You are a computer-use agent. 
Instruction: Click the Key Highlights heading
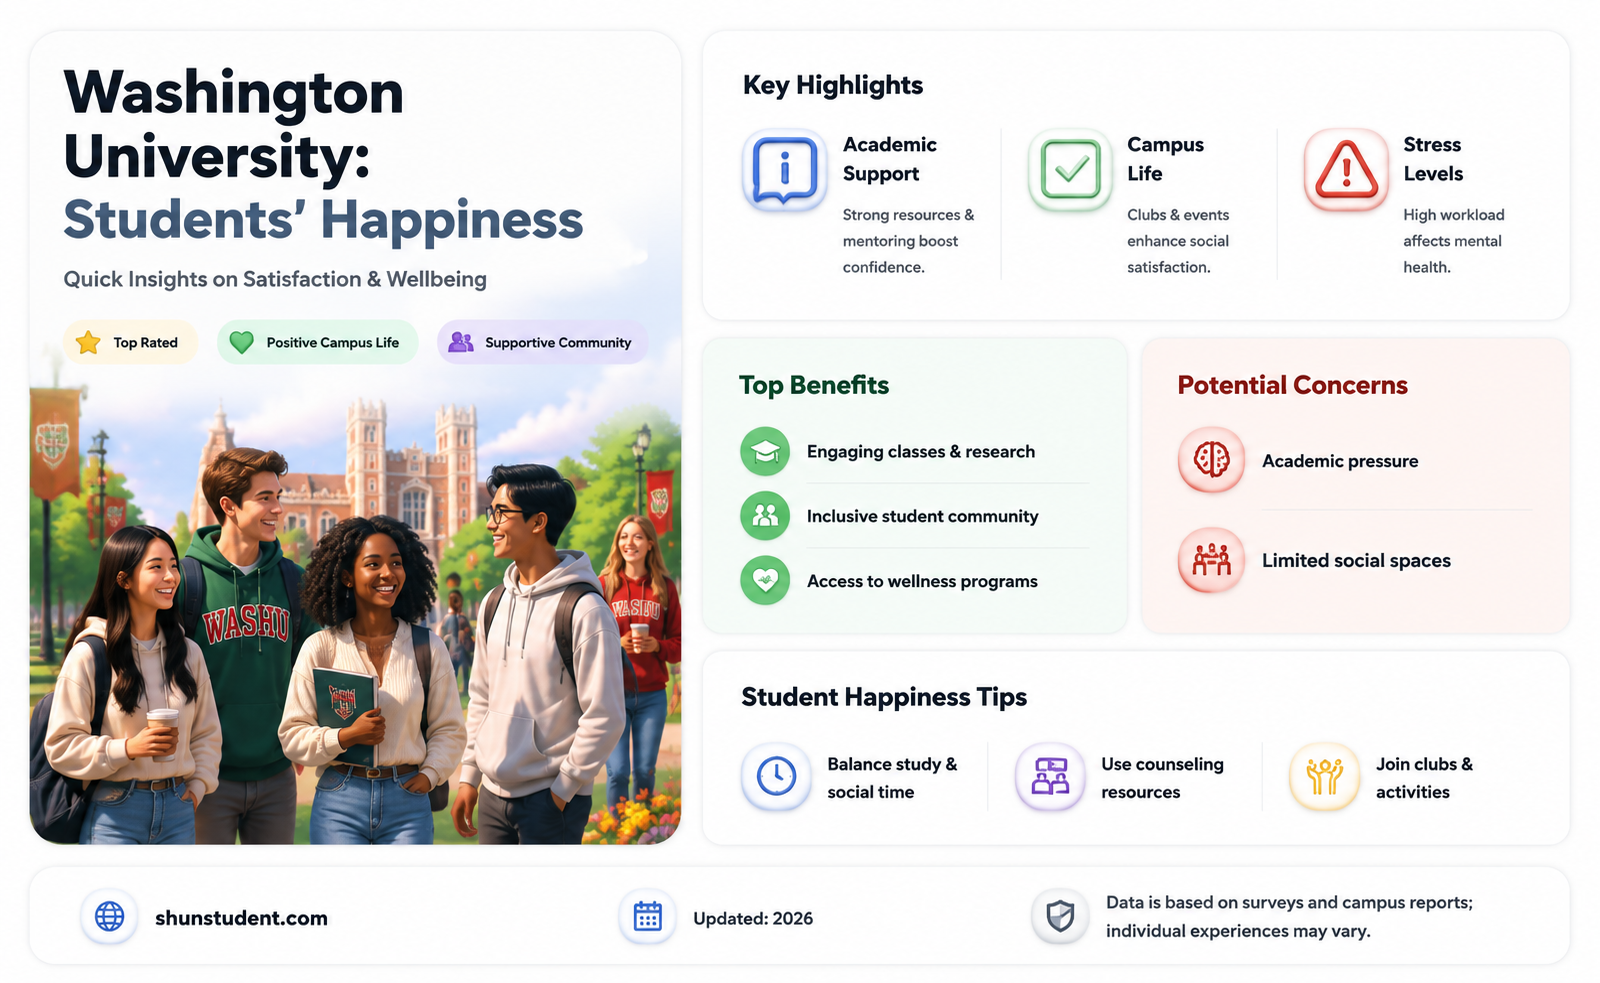coord(833,86)
